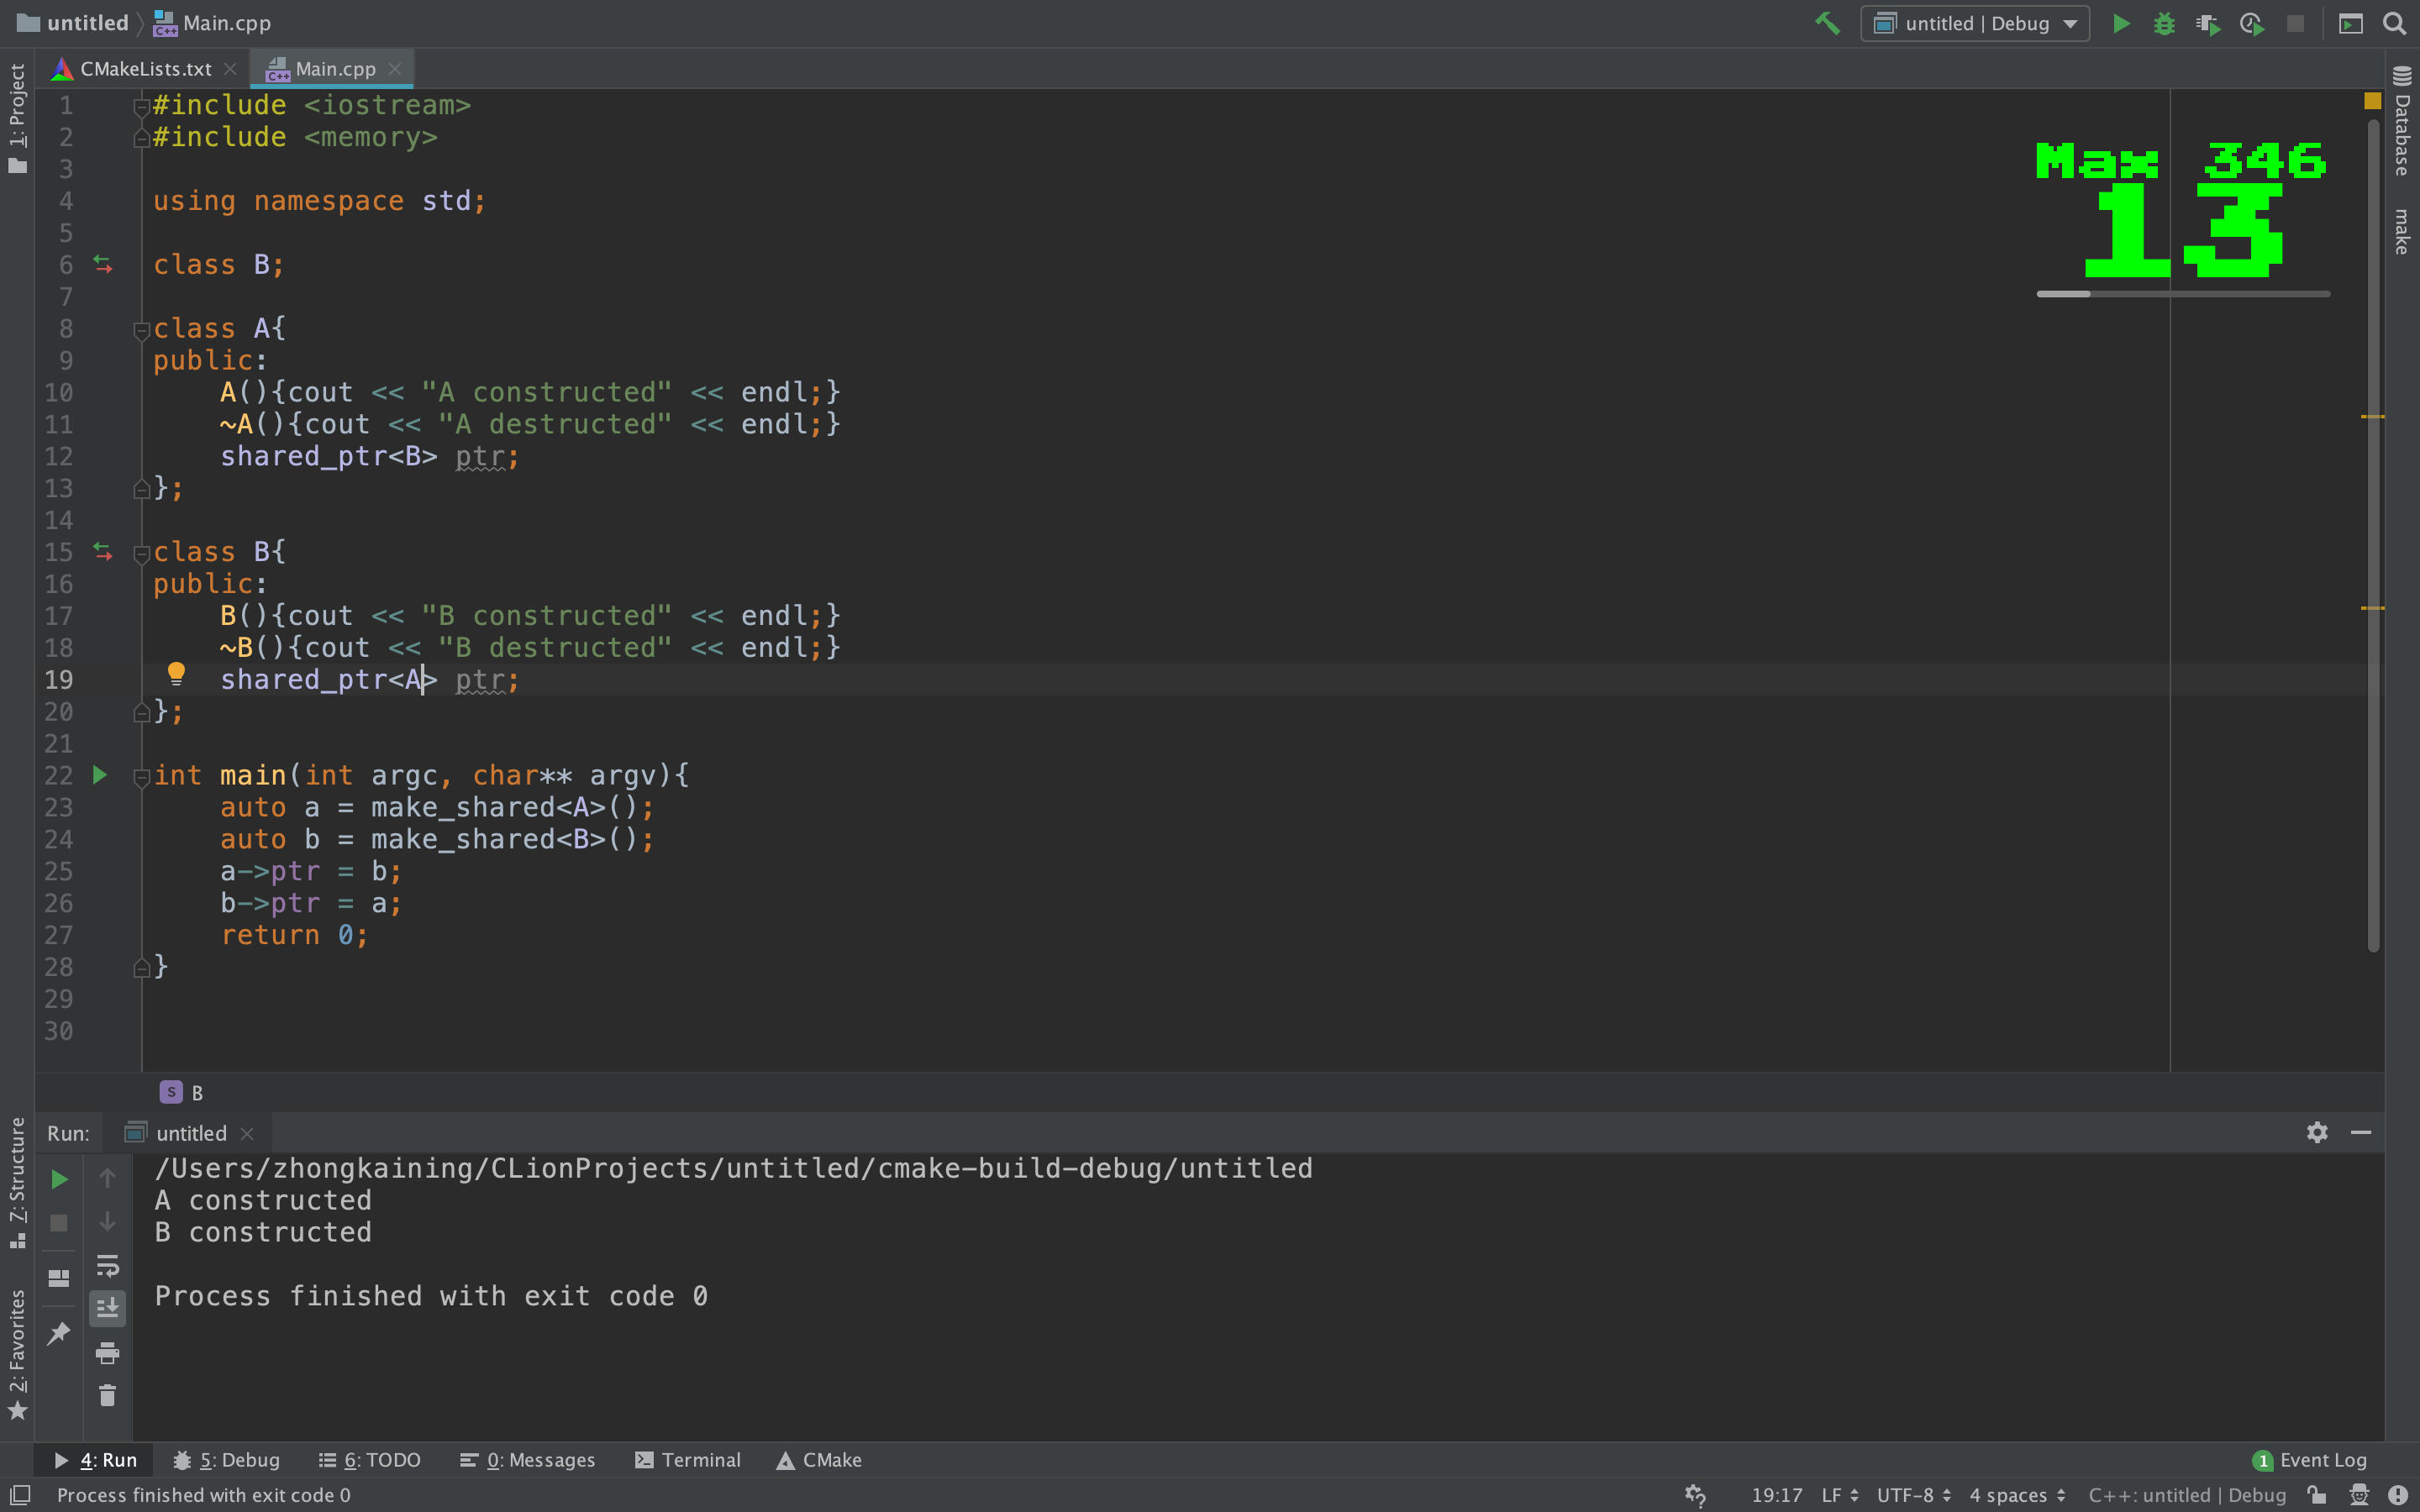Hide Run panel with minus icon
This screenshot has width=2420, height=1512.
pos(2361,1132)
